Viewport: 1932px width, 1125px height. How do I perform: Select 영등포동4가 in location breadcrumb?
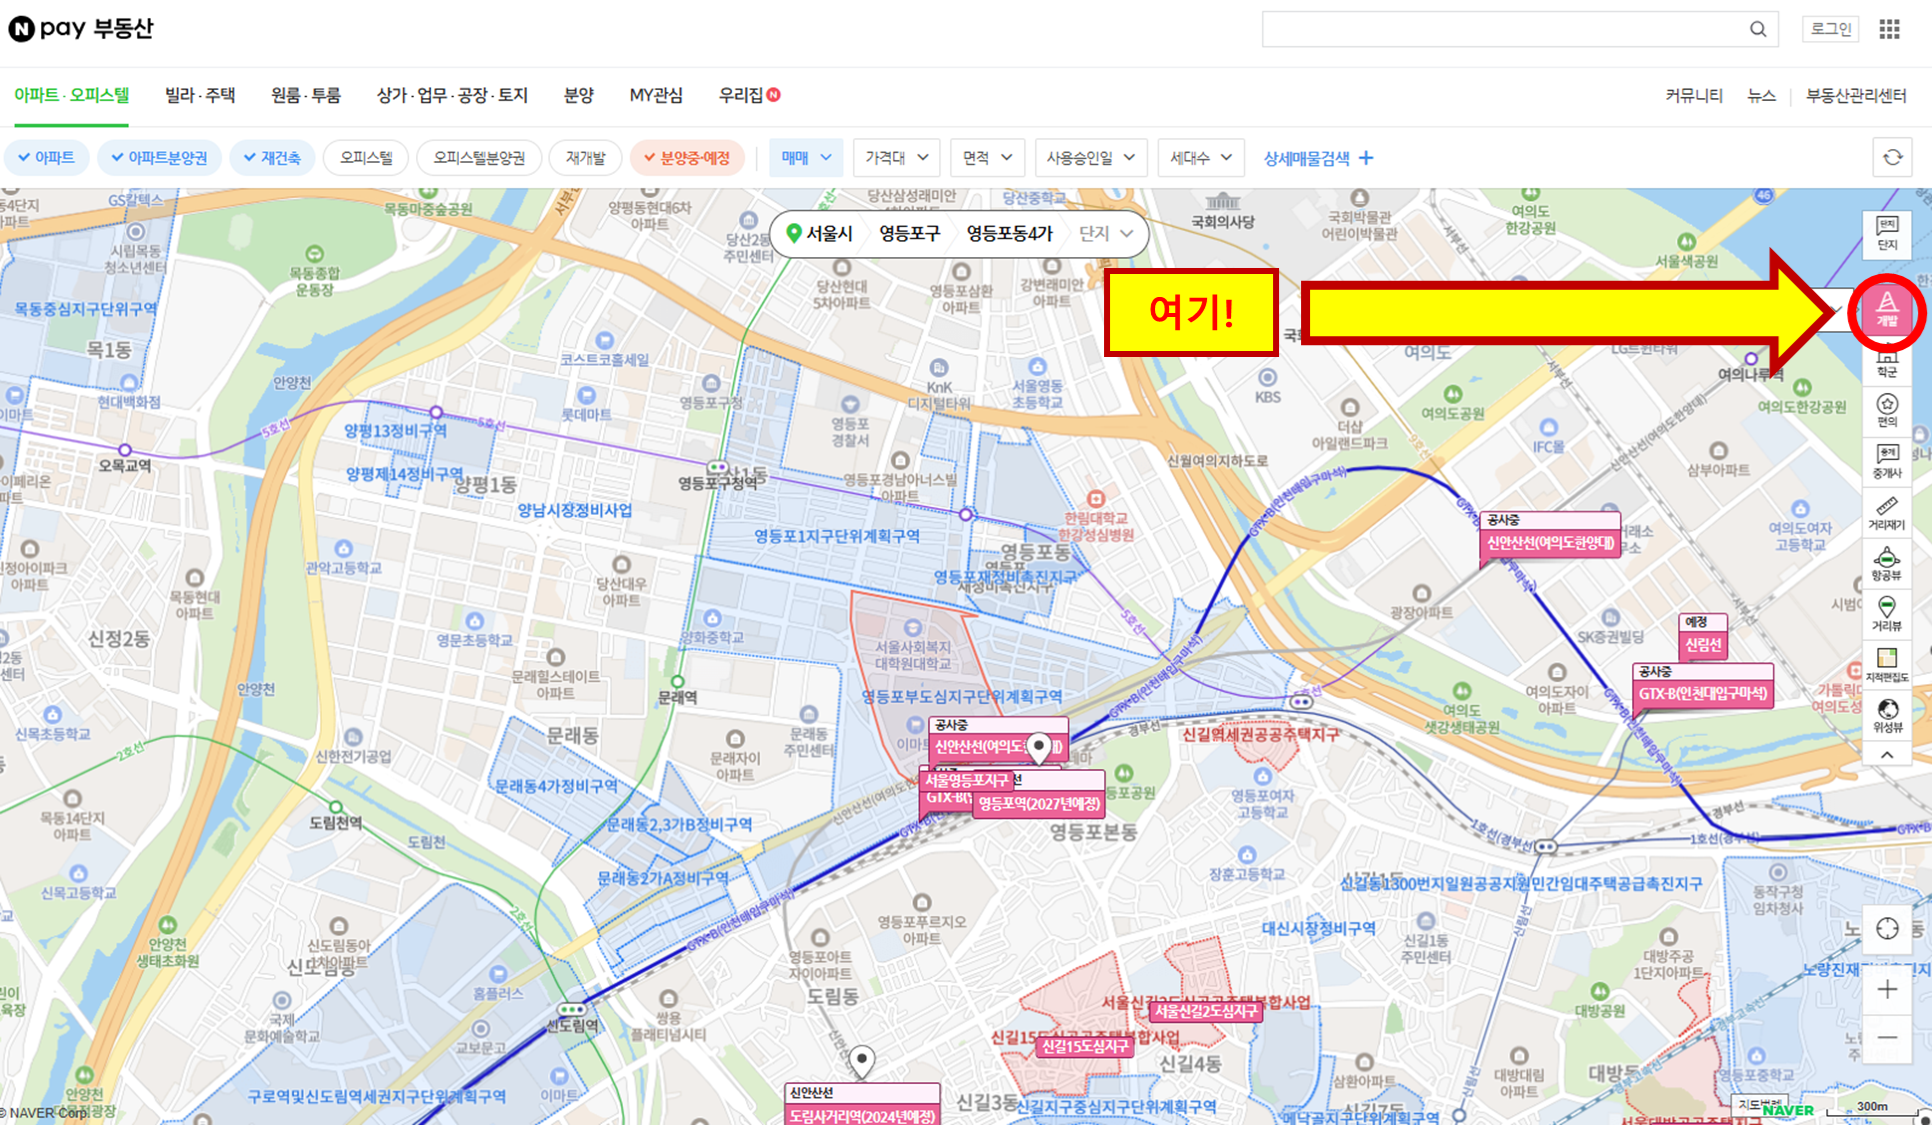1010,234
